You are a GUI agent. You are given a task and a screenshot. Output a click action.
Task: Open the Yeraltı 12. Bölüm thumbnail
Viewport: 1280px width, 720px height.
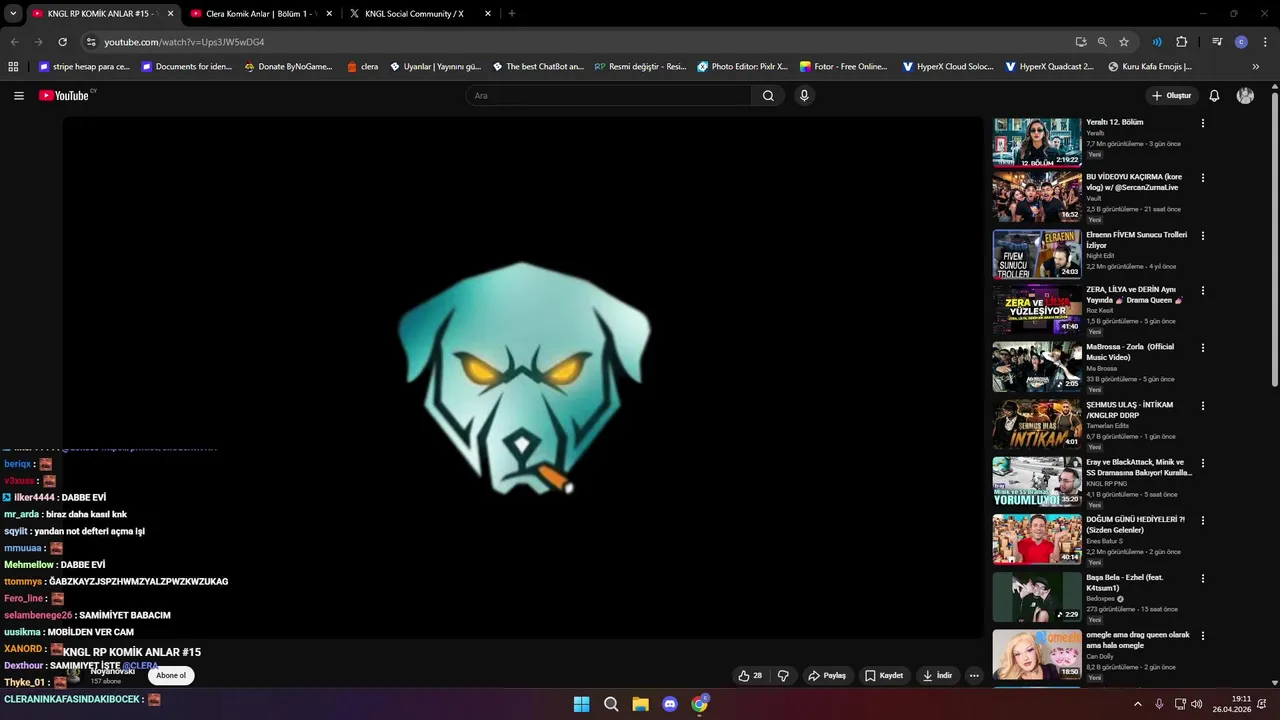(x=1037, y=142)
